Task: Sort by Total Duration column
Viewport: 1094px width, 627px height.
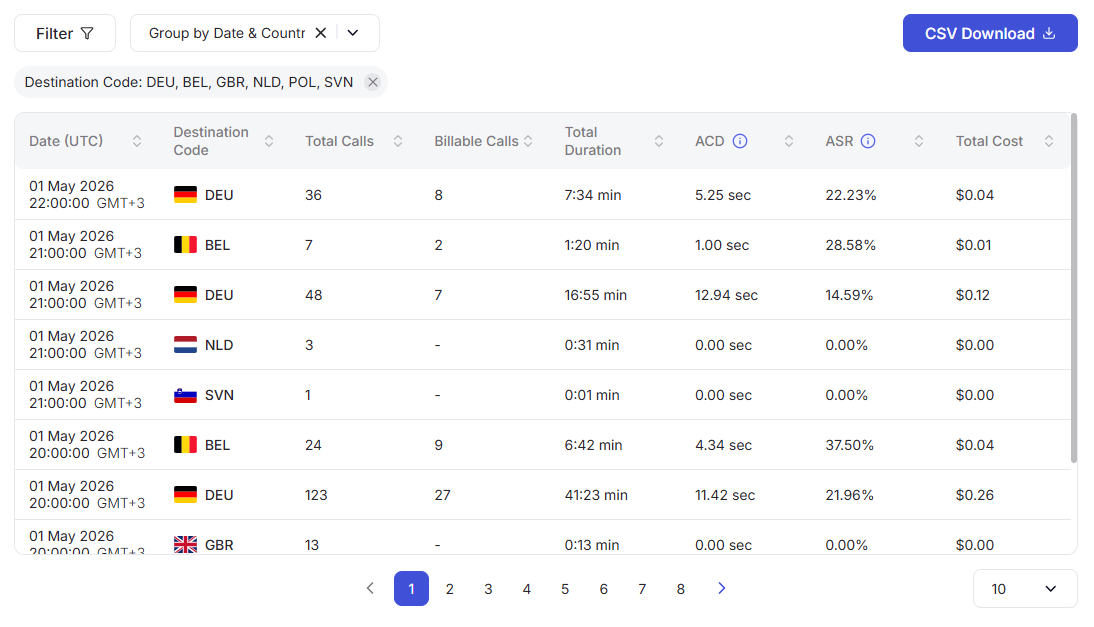Action: [659, 141]
